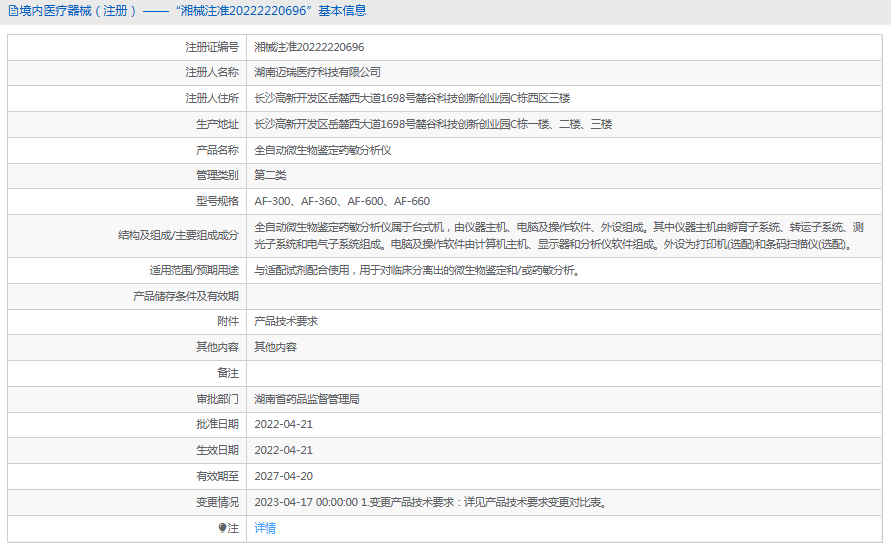The height and width of the screenshot is (549, 891).
Task: Click the document icon beside 境内医疗器械 title
Action: point(13,11)
